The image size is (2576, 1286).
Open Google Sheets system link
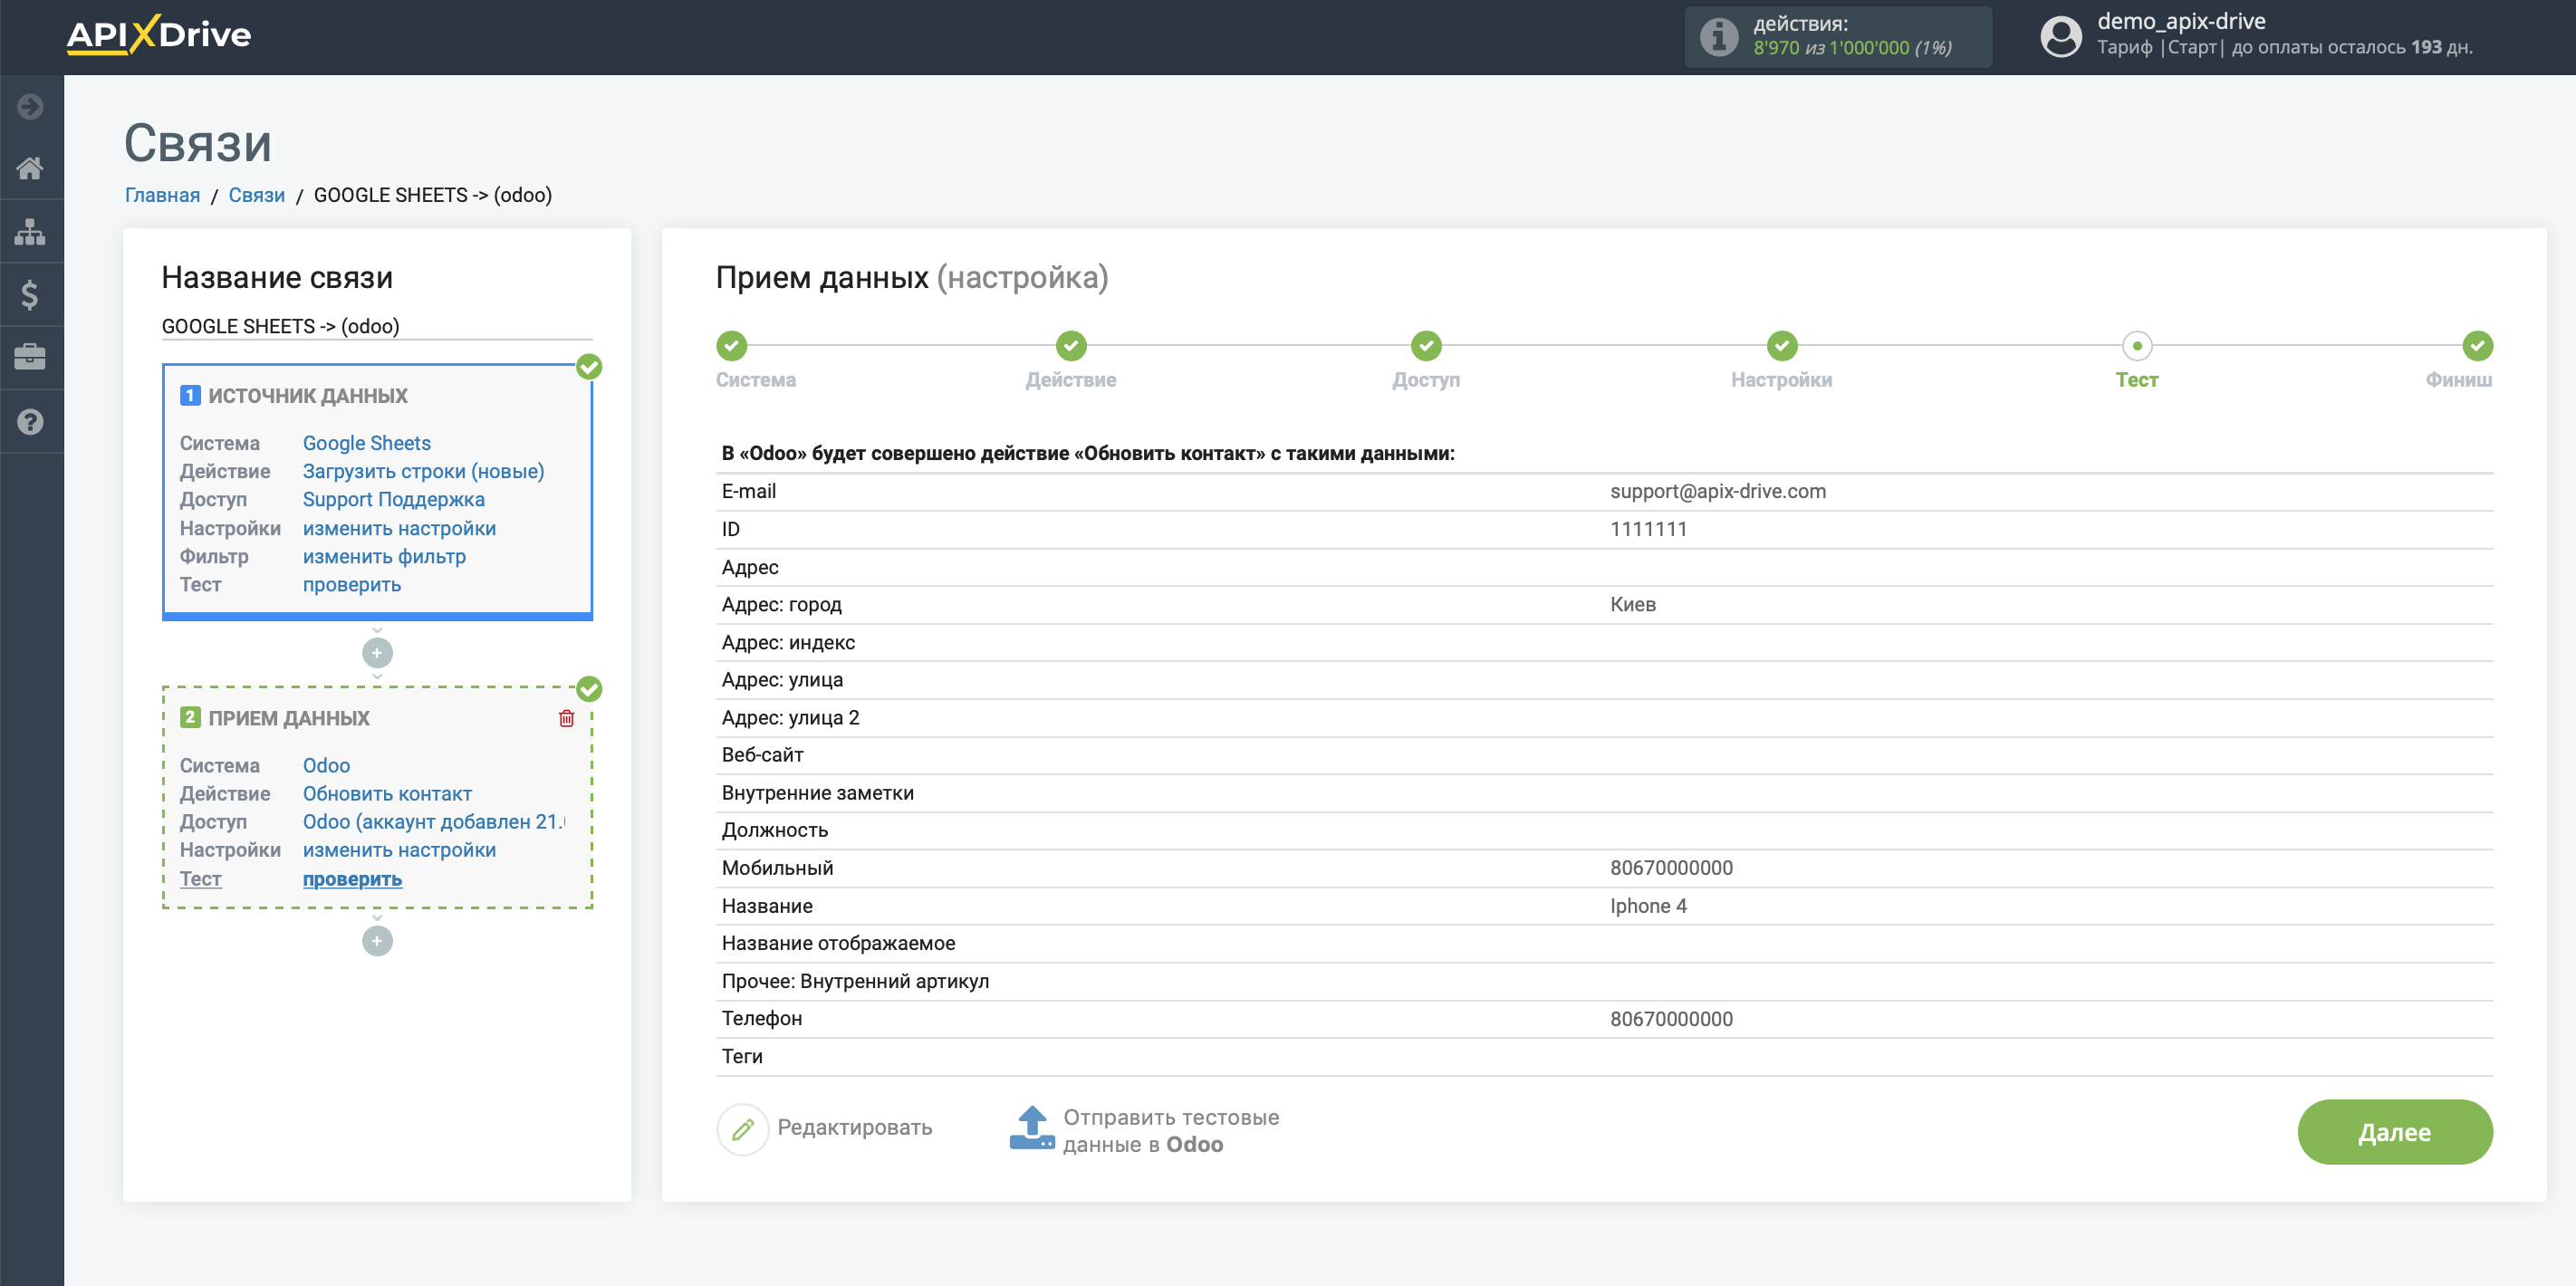pyautogui.click(x=366, y=443)
